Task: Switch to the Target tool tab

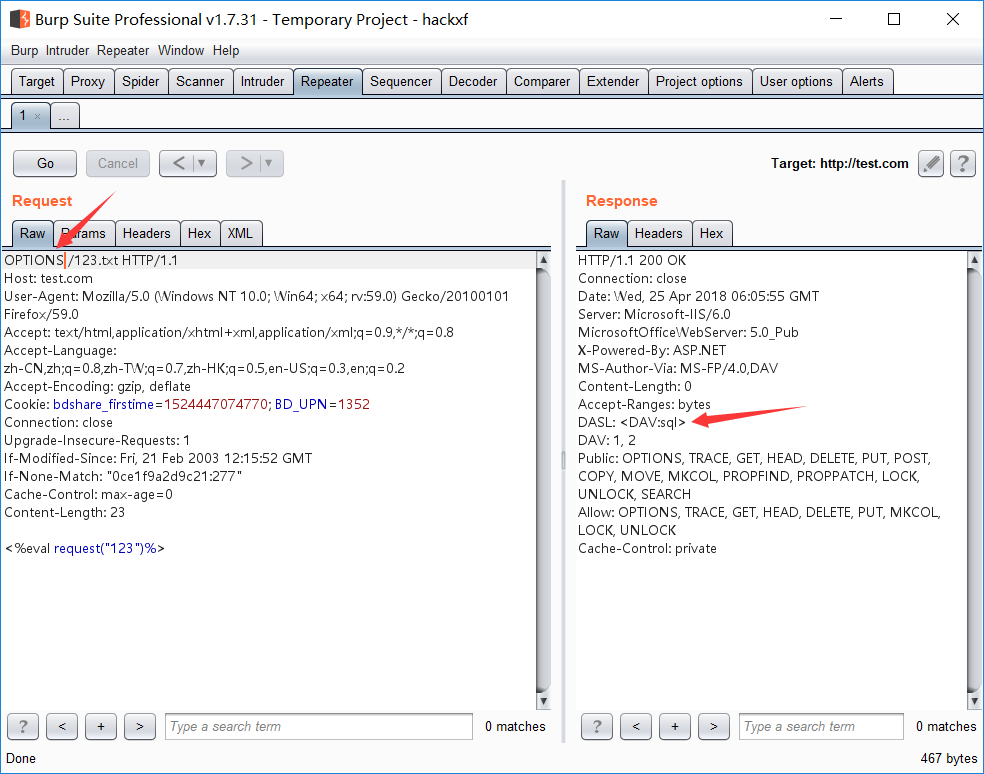Action: point(37,82)
